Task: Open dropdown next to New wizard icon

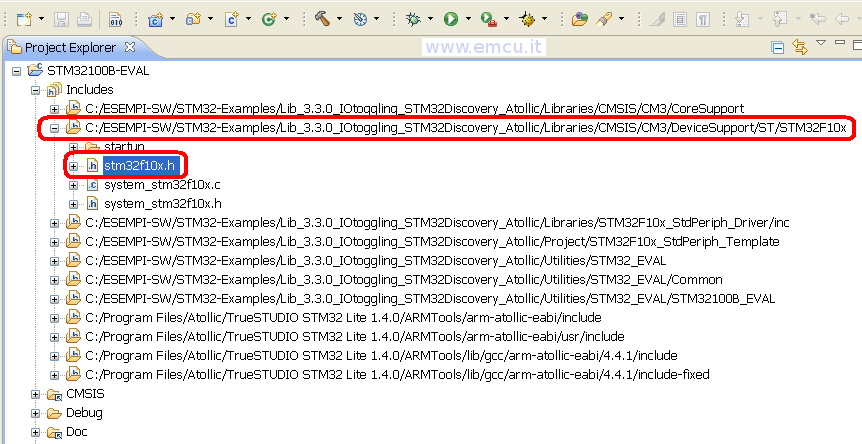Action: (x=42, y=19)
